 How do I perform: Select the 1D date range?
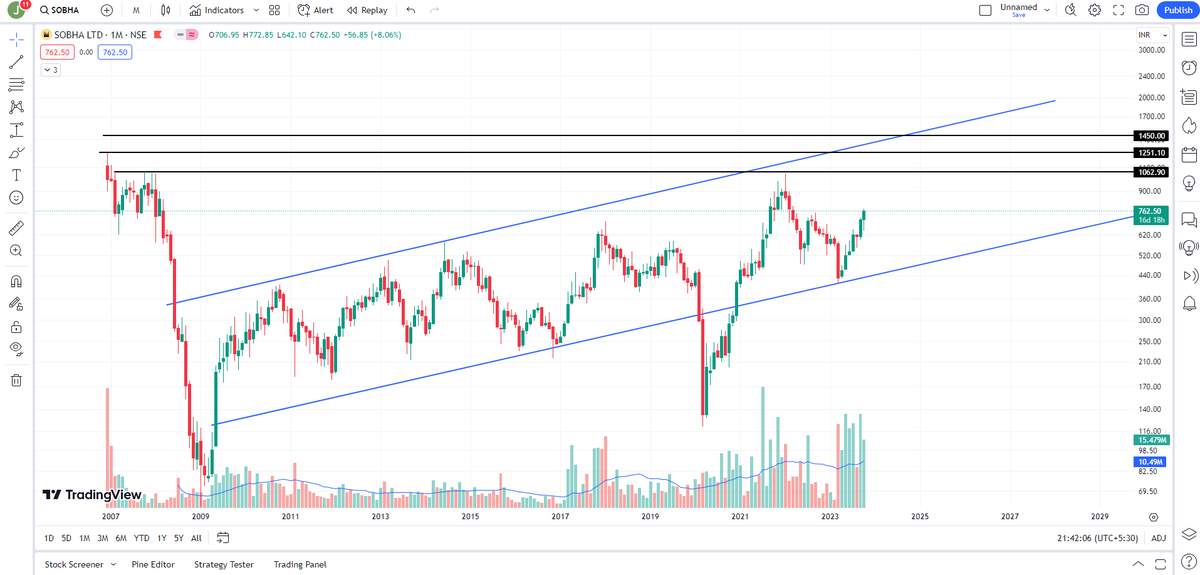49,538
